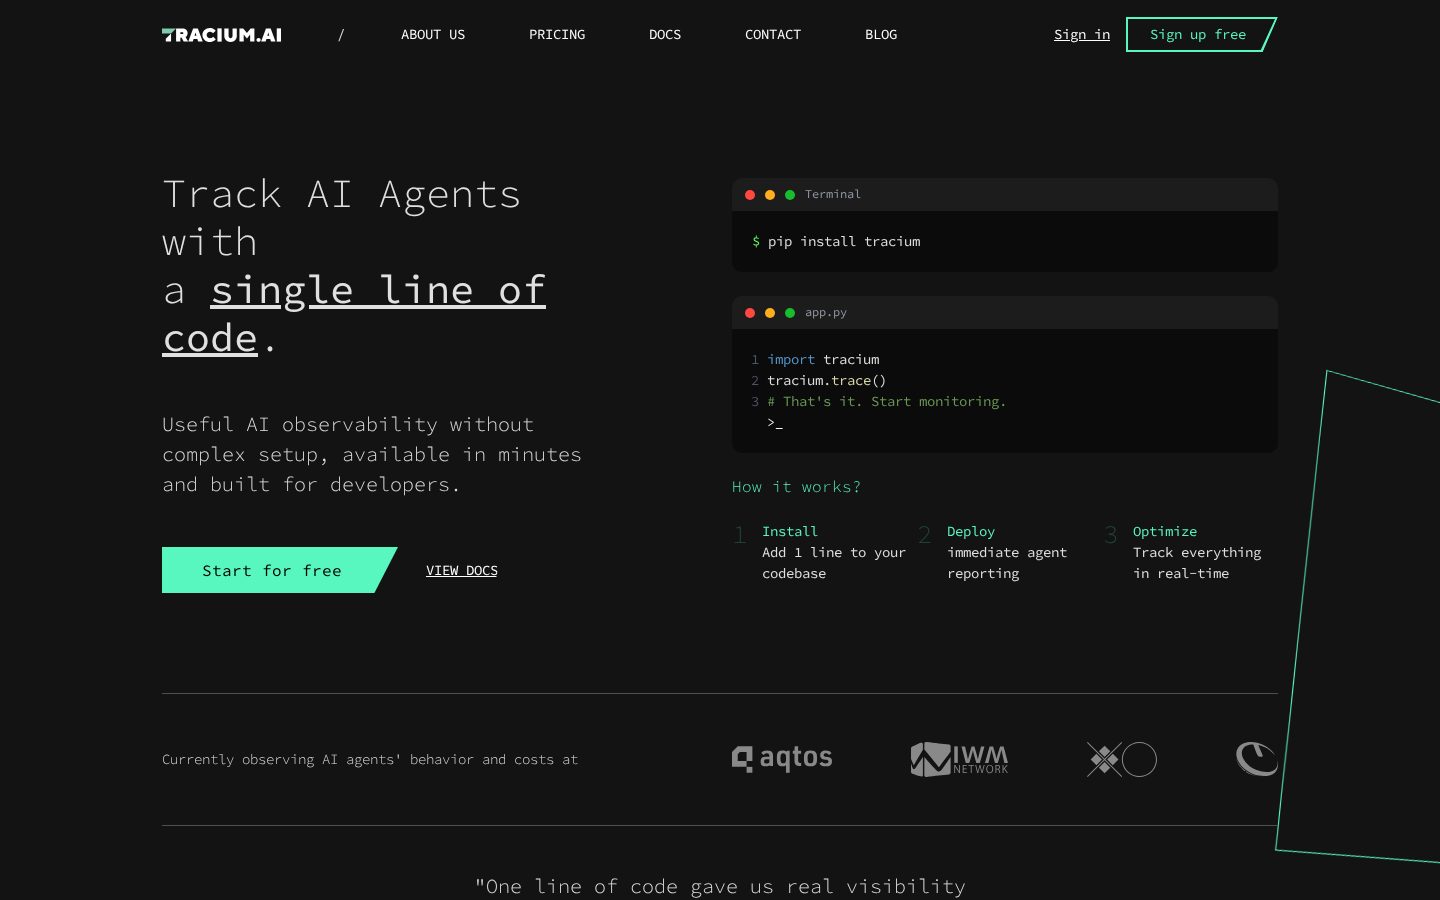
Task: Open Docs from the top navigation
Action: click(x=665, y=35)
